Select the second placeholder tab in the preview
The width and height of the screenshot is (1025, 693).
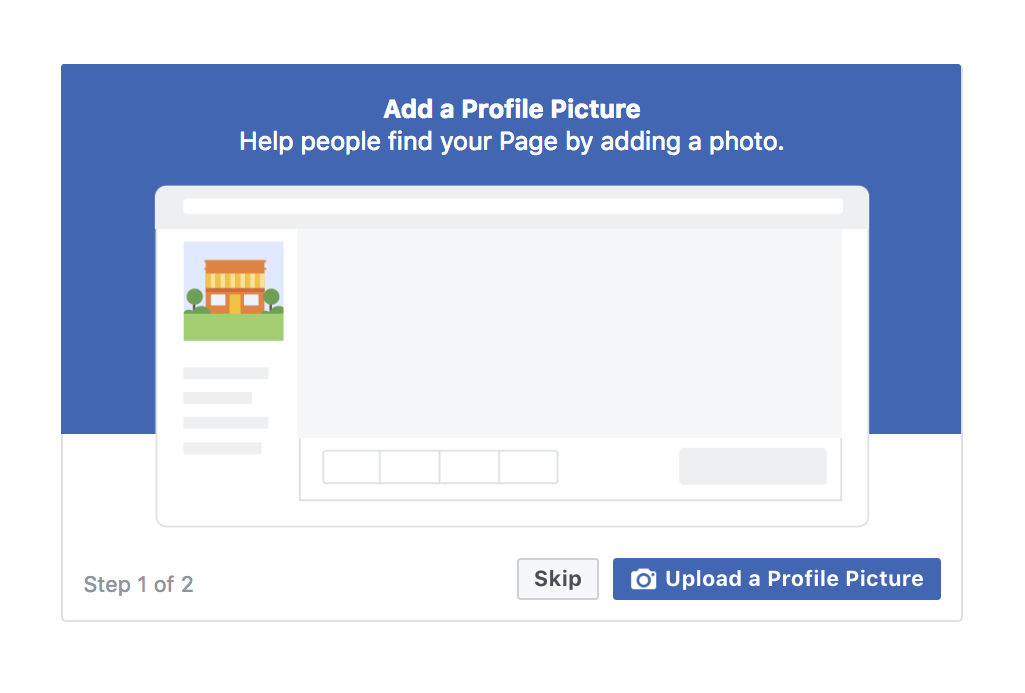coord(409,466)
